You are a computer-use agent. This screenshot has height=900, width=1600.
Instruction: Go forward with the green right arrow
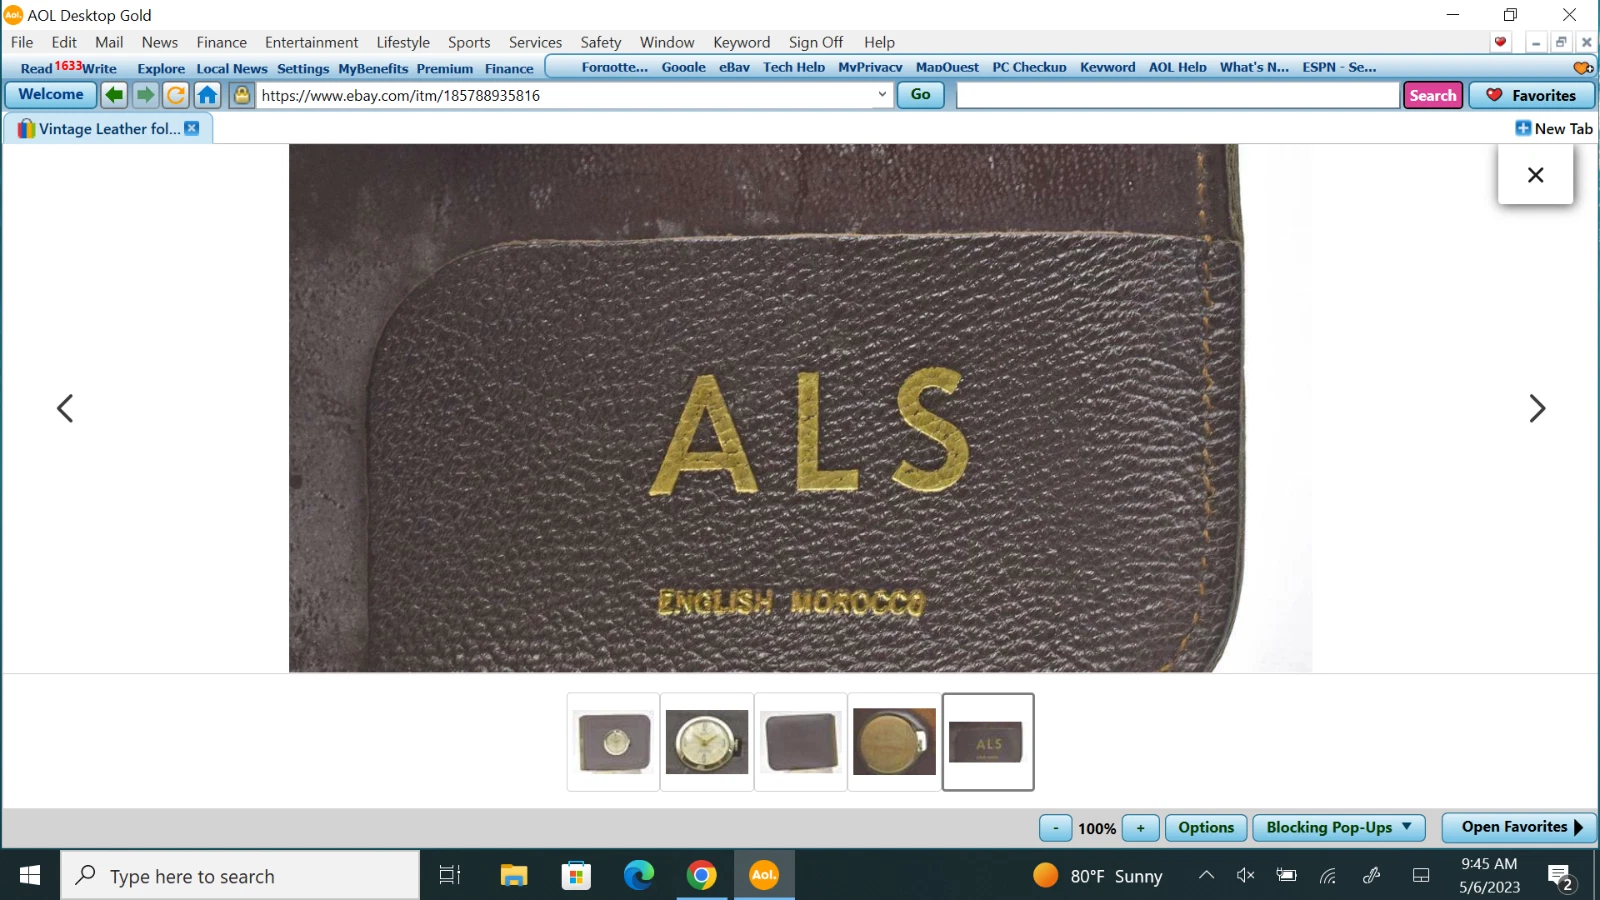coord(146,95)
